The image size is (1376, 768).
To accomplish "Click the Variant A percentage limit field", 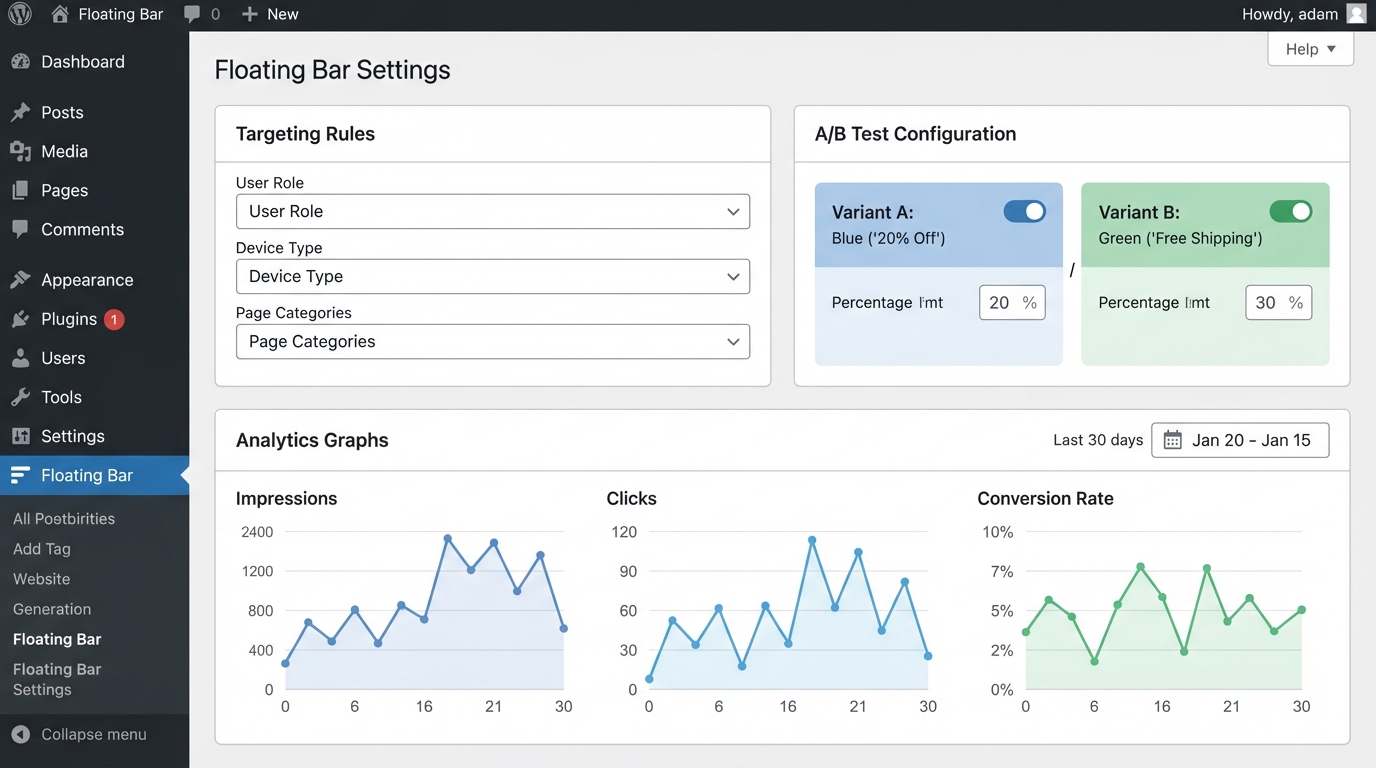I will pos(1011,302).
